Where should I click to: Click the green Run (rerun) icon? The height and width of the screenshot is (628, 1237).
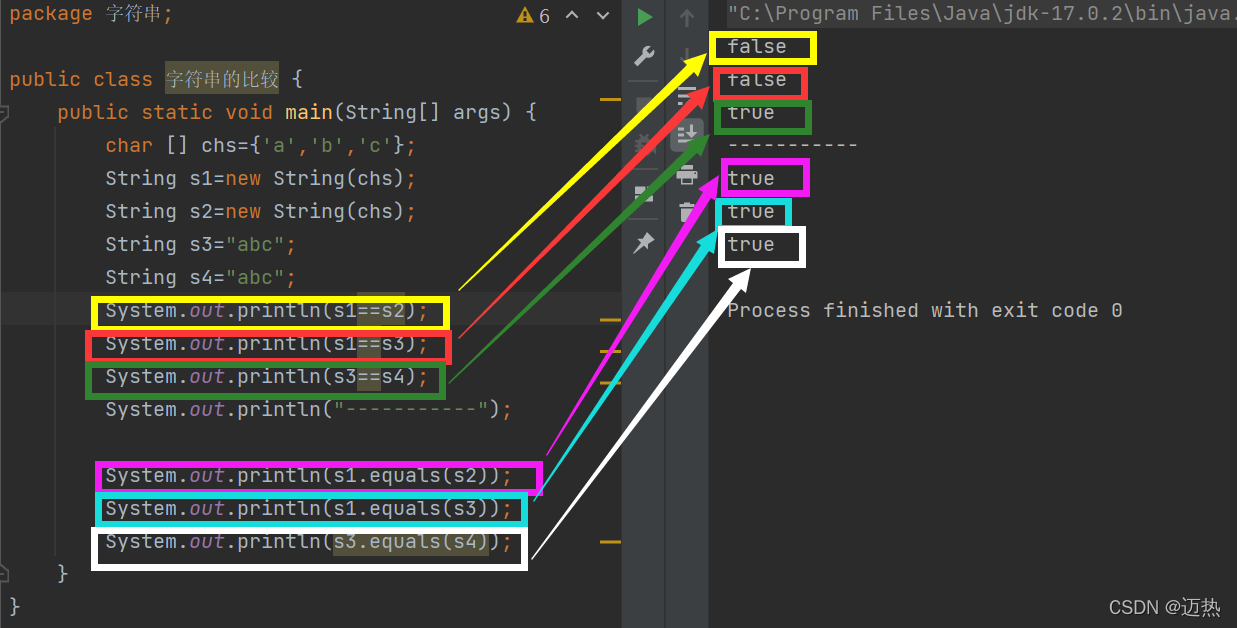click(x=644, y=17)
